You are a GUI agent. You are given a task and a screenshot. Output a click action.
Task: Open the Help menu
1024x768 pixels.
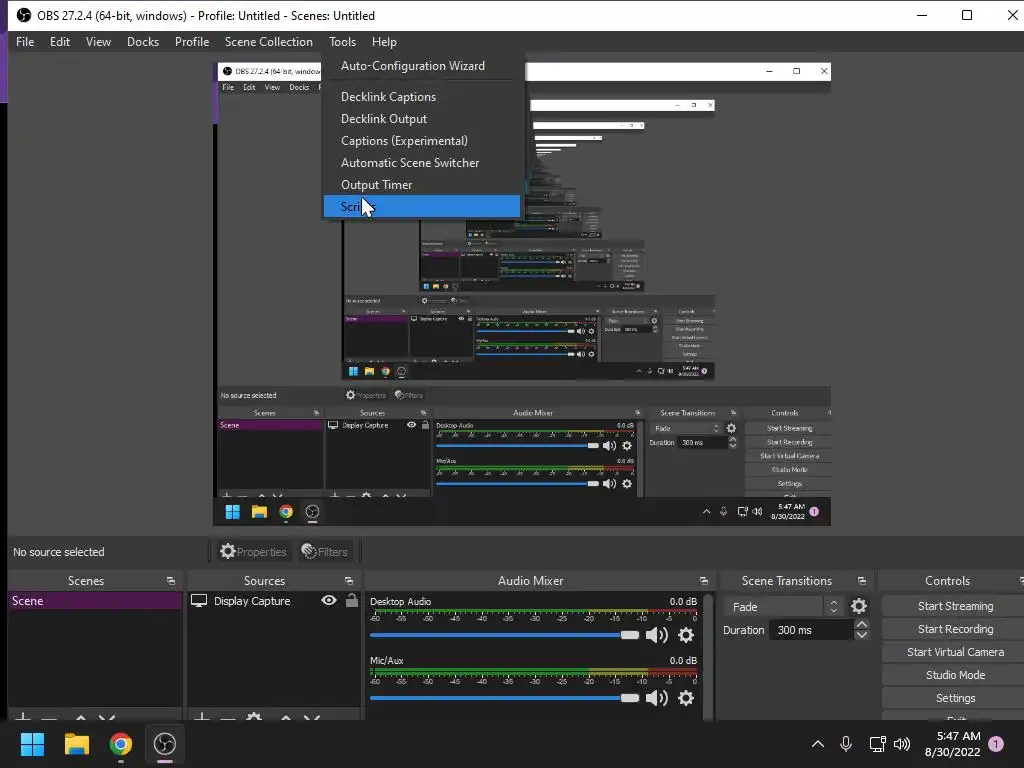[384, 42]
